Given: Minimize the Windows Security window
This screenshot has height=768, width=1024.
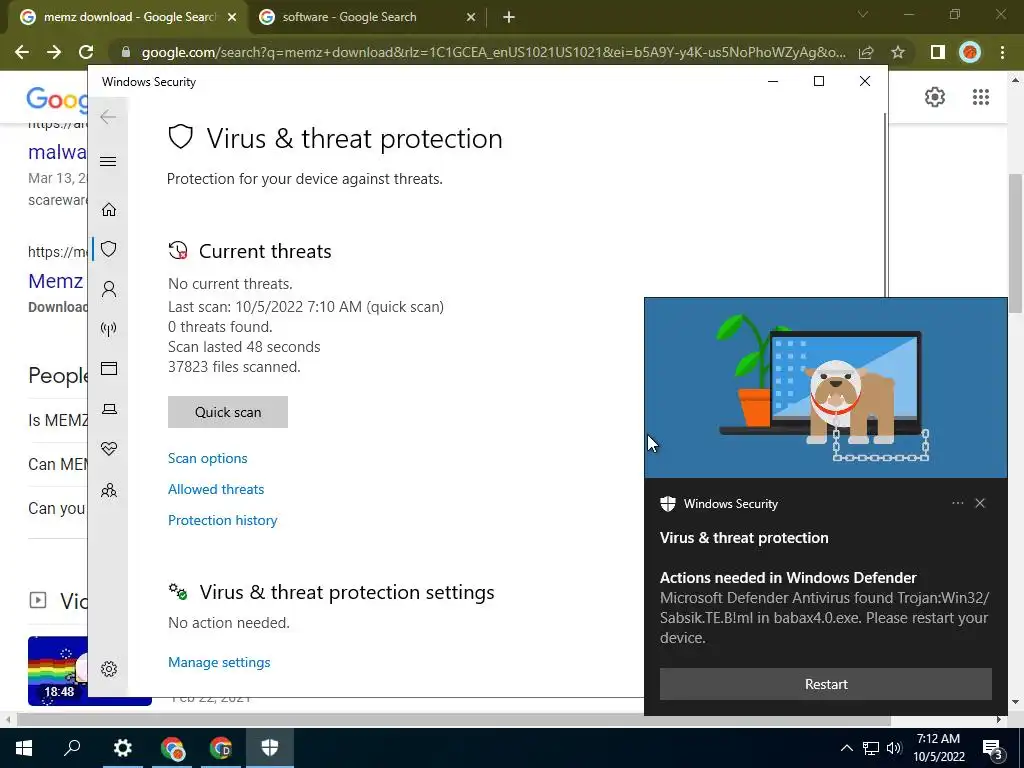Looking at the screenshot, I should point(773,81).
